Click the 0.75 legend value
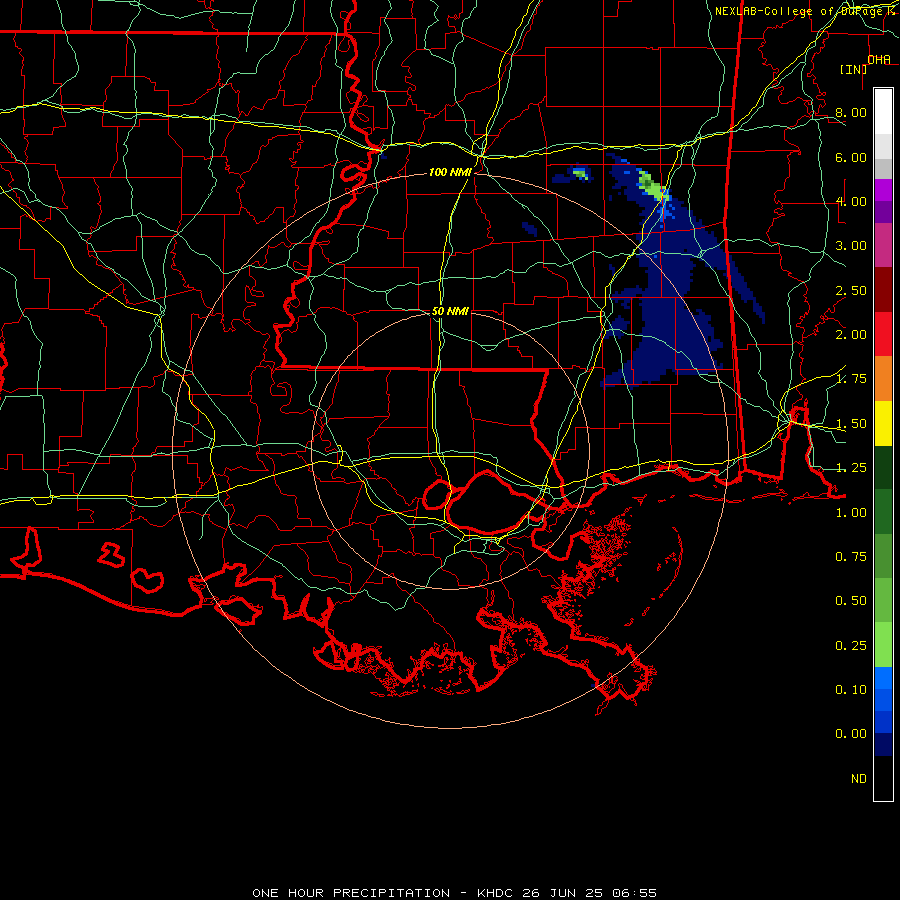The height and width of the screenshot is (900, 900). click(850, 557)
